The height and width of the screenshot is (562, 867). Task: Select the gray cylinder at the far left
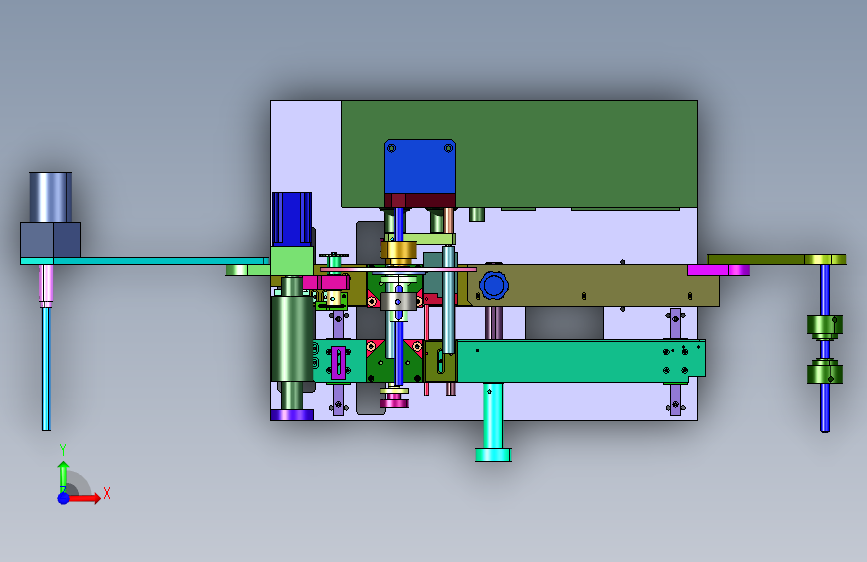coord(50,197)
